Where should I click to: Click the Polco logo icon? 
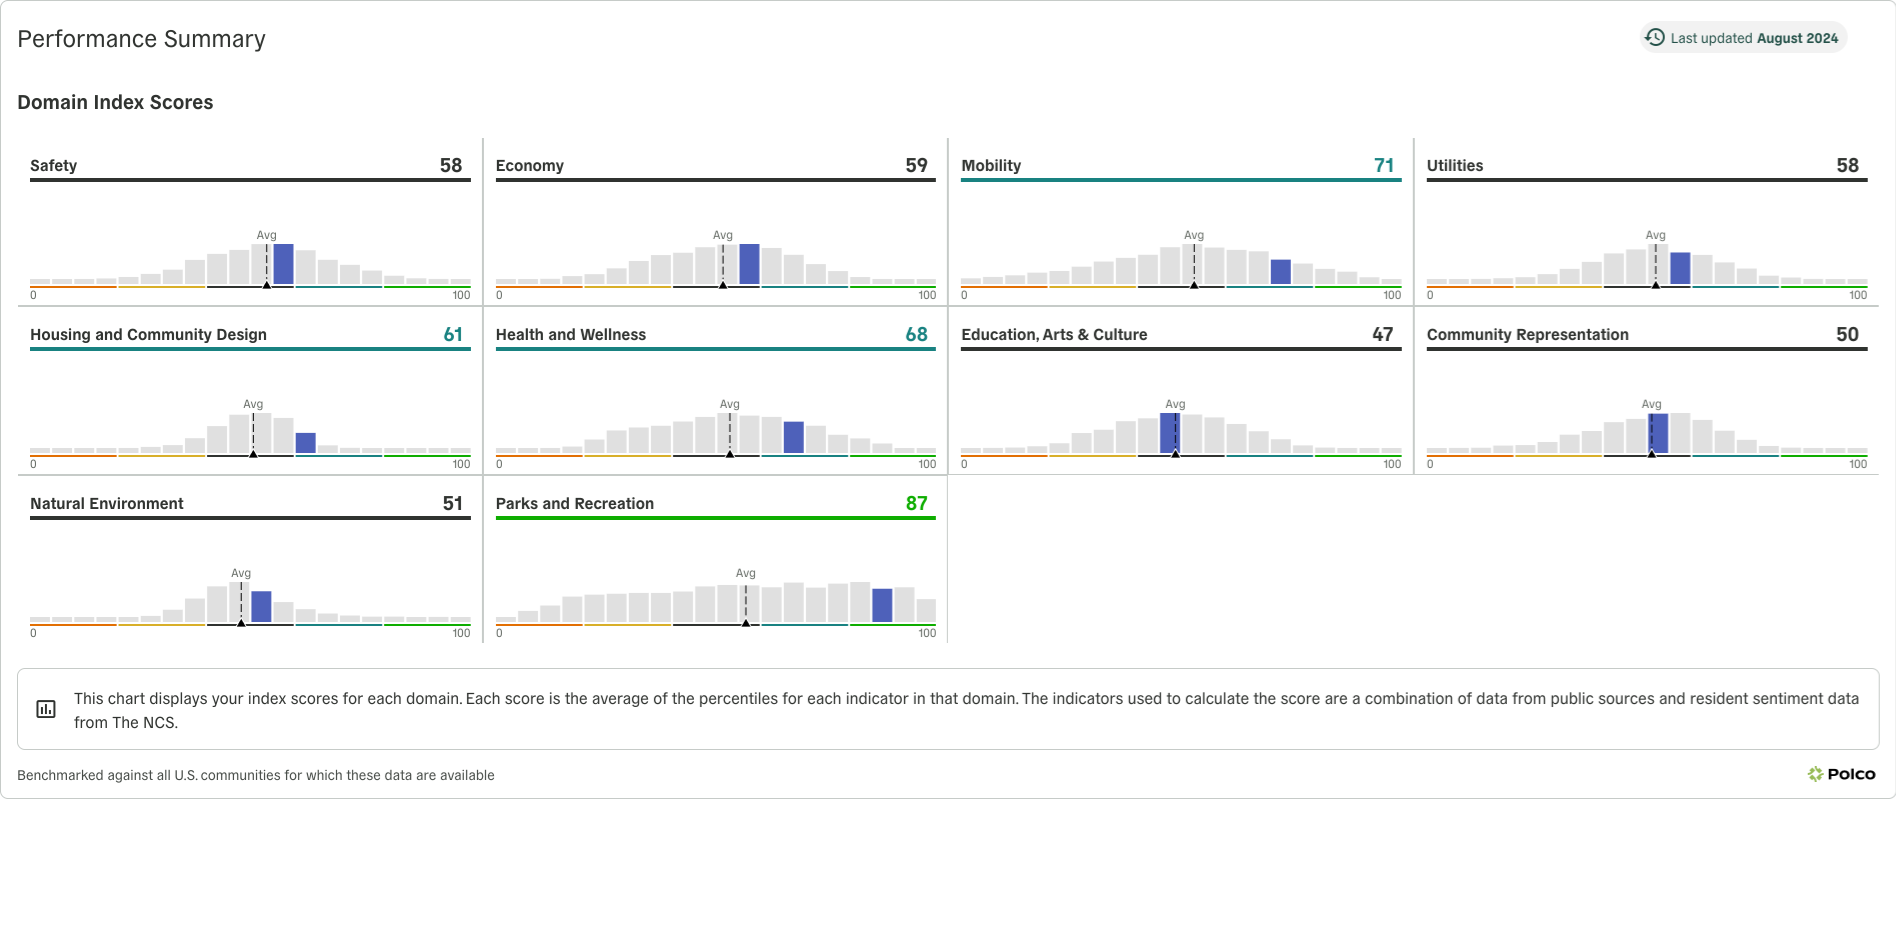coord(1815,774)
